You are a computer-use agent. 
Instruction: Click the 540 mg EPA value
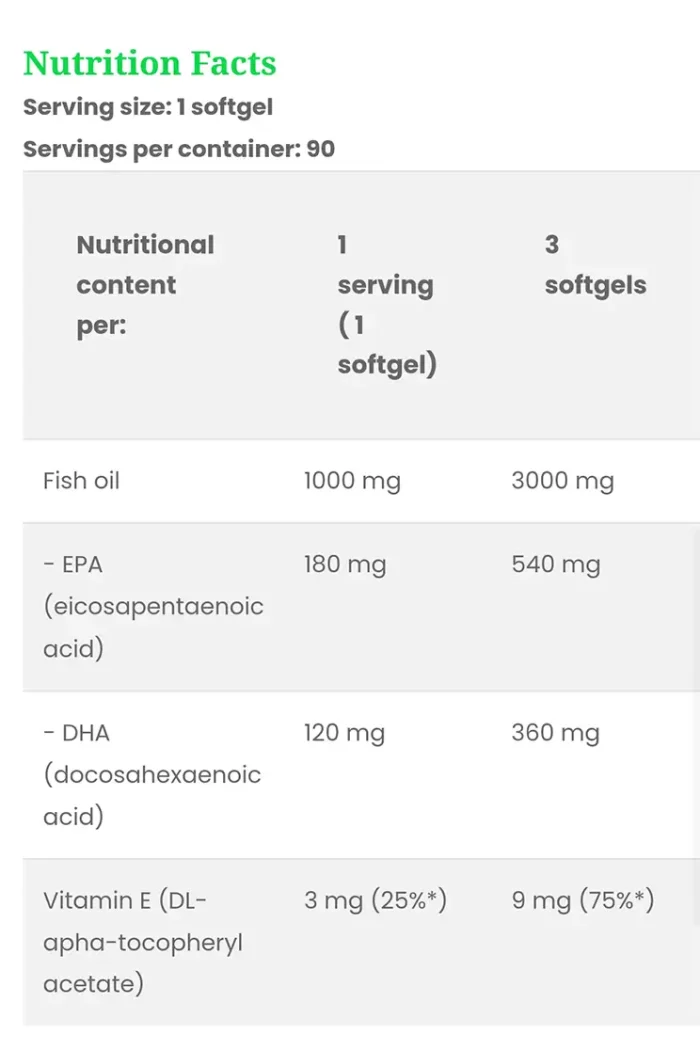(x=556, y=564)
